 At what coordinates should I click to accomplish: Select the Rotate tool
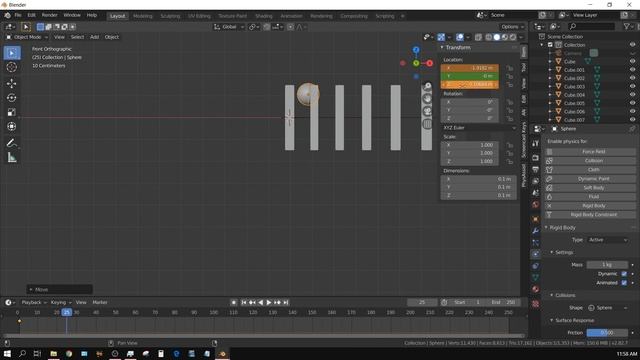pos(12,98)
